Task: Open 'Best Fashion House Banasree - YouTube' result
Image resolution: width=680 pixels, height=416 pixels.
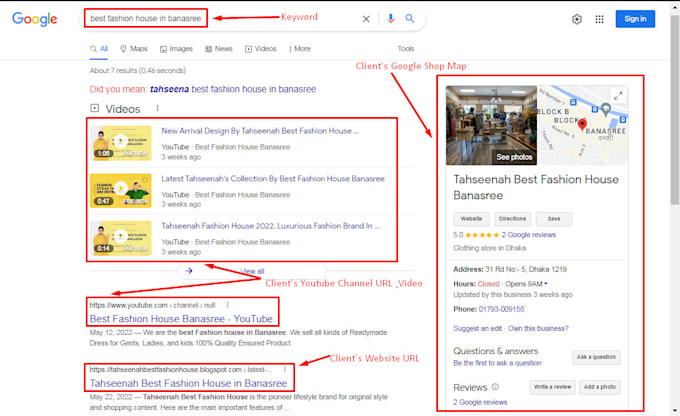Action: (x=181, y=319)
